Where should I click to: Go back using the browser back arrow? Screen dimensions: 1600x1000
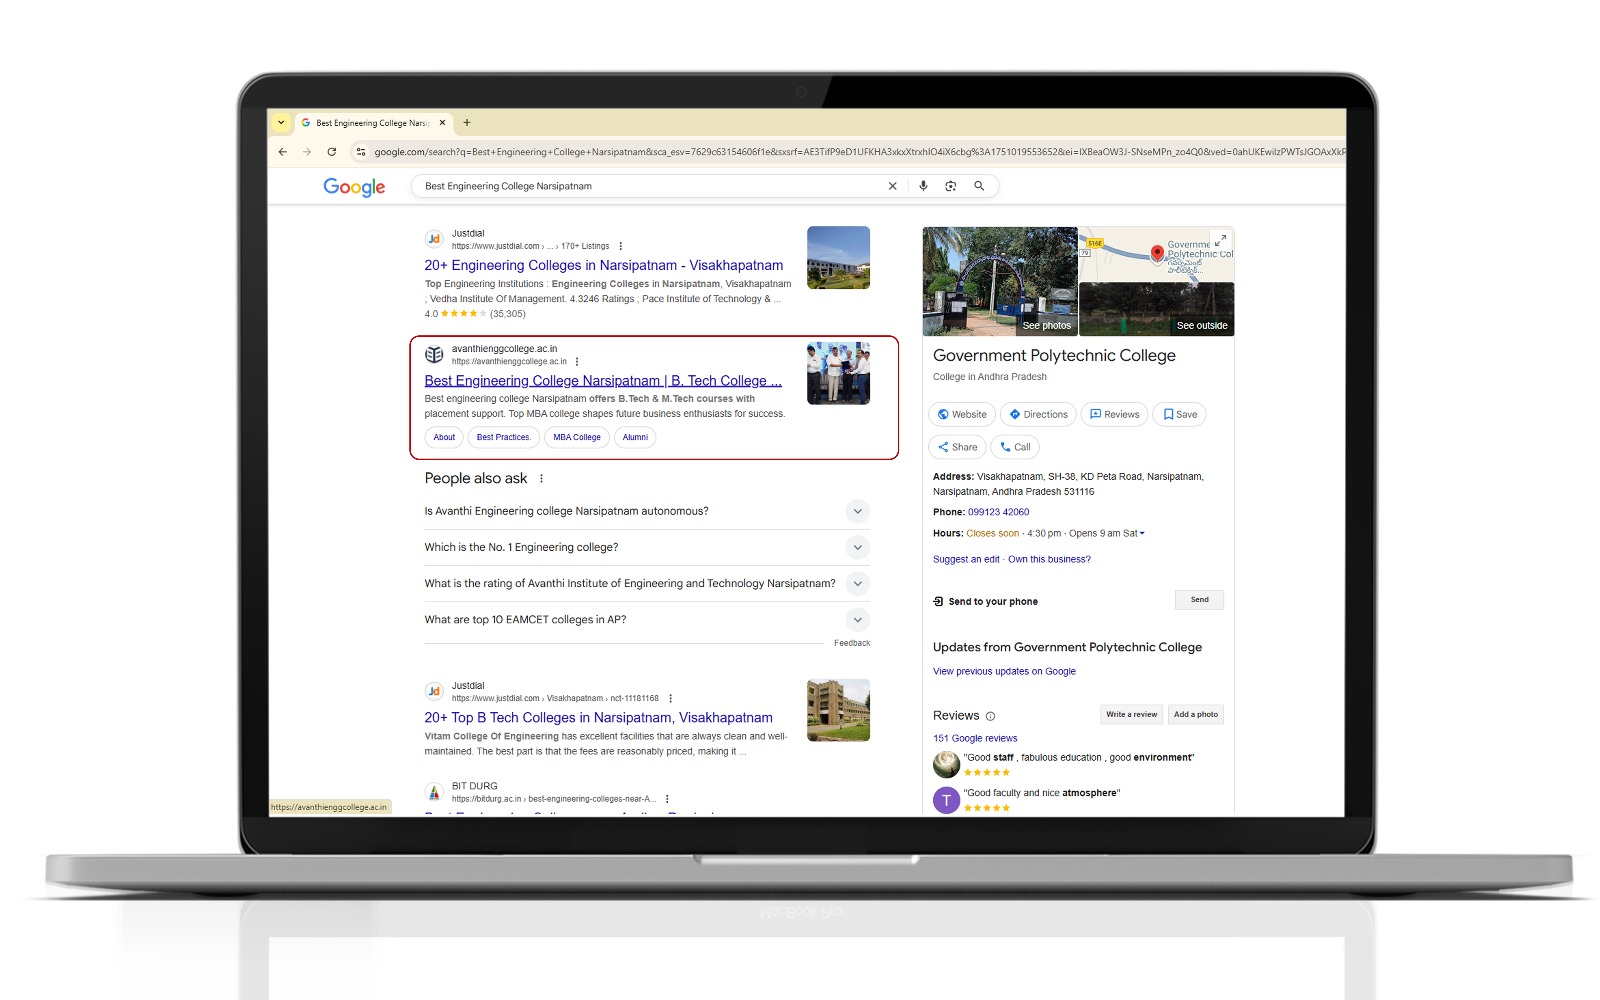click(x=283, y=152)
